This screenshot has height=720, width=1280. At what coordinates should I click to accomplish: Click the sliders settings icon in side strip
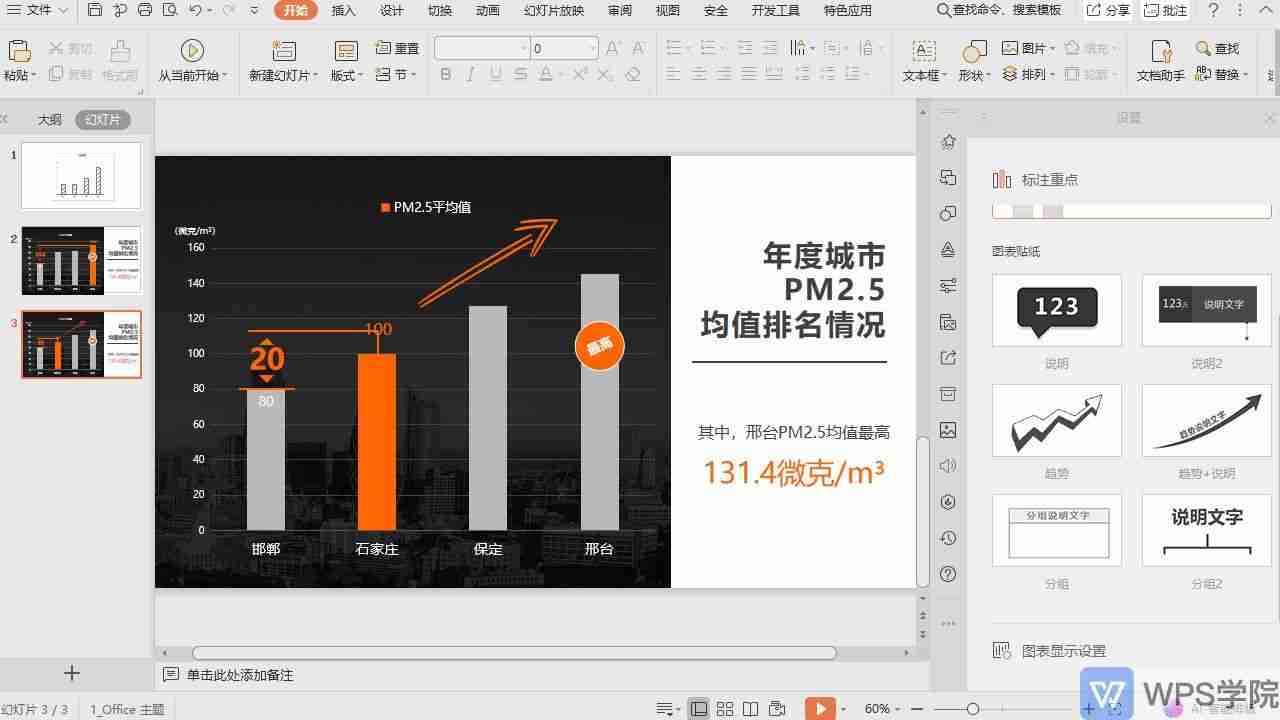tap(948, 286)
